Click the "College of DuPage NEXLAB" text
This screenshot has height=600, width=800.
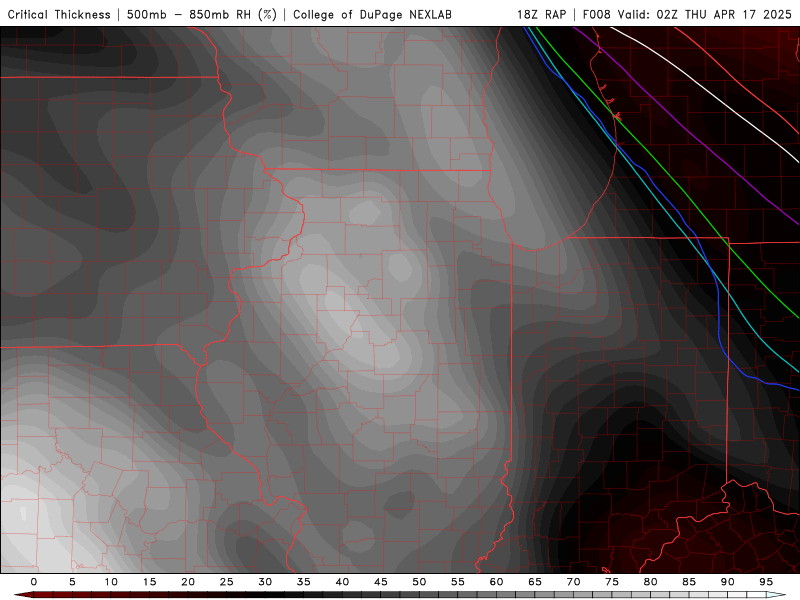coord(372,15)
